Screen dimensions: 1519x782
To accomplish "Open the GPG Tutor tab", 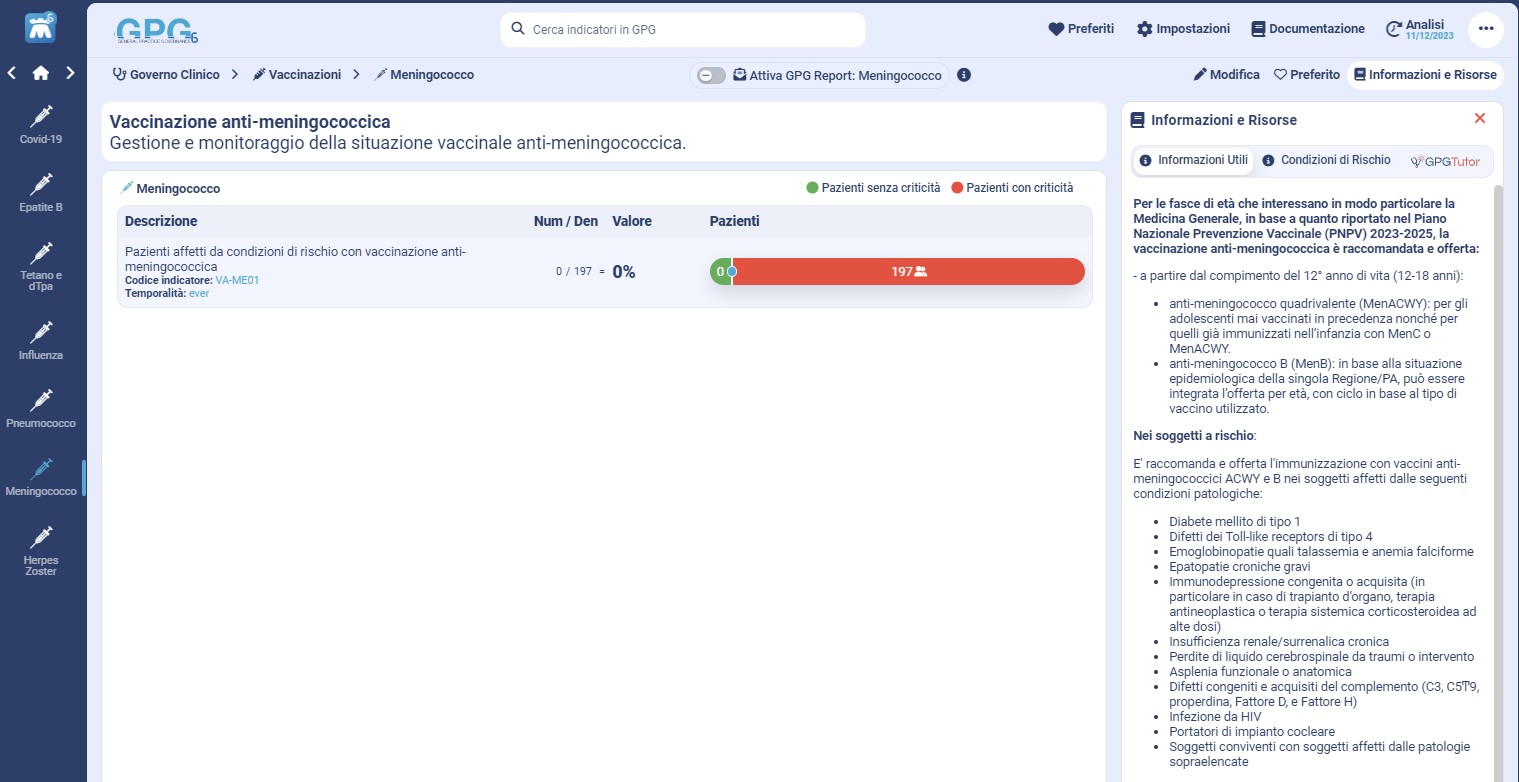I will 1445,161.
